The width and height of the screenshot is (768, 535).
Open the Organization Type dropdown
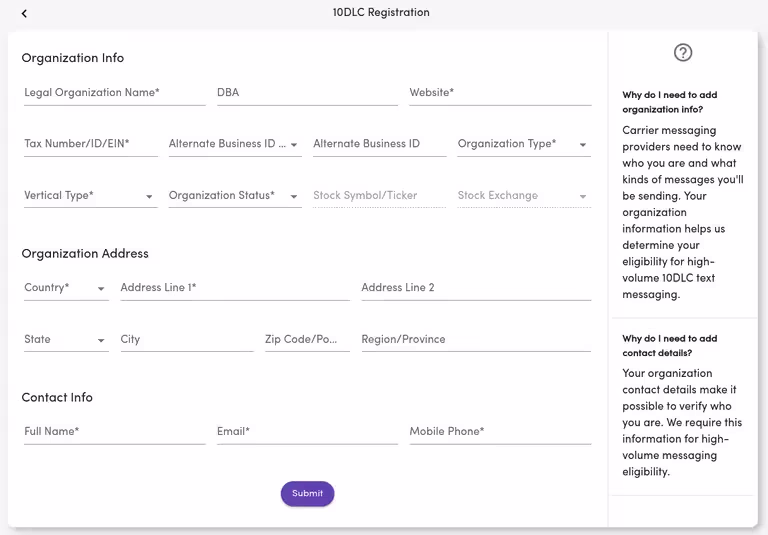click(x=524, y=144)
